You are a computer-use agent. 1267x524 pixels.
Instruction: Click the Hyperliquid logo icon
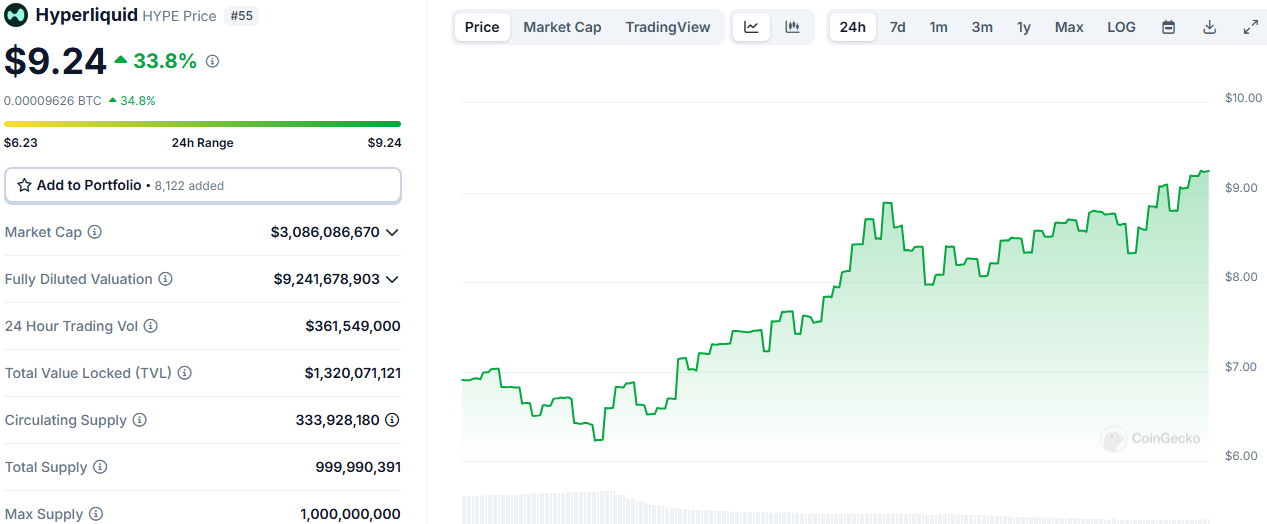16,15
